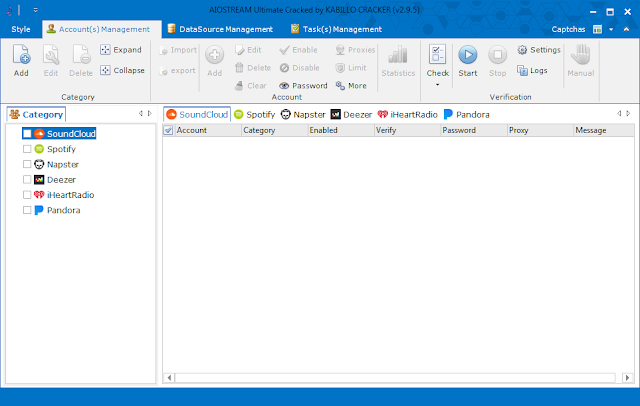Tick the Spotify category checkbox
The image size is (640, 406).
tap(27, 149)
